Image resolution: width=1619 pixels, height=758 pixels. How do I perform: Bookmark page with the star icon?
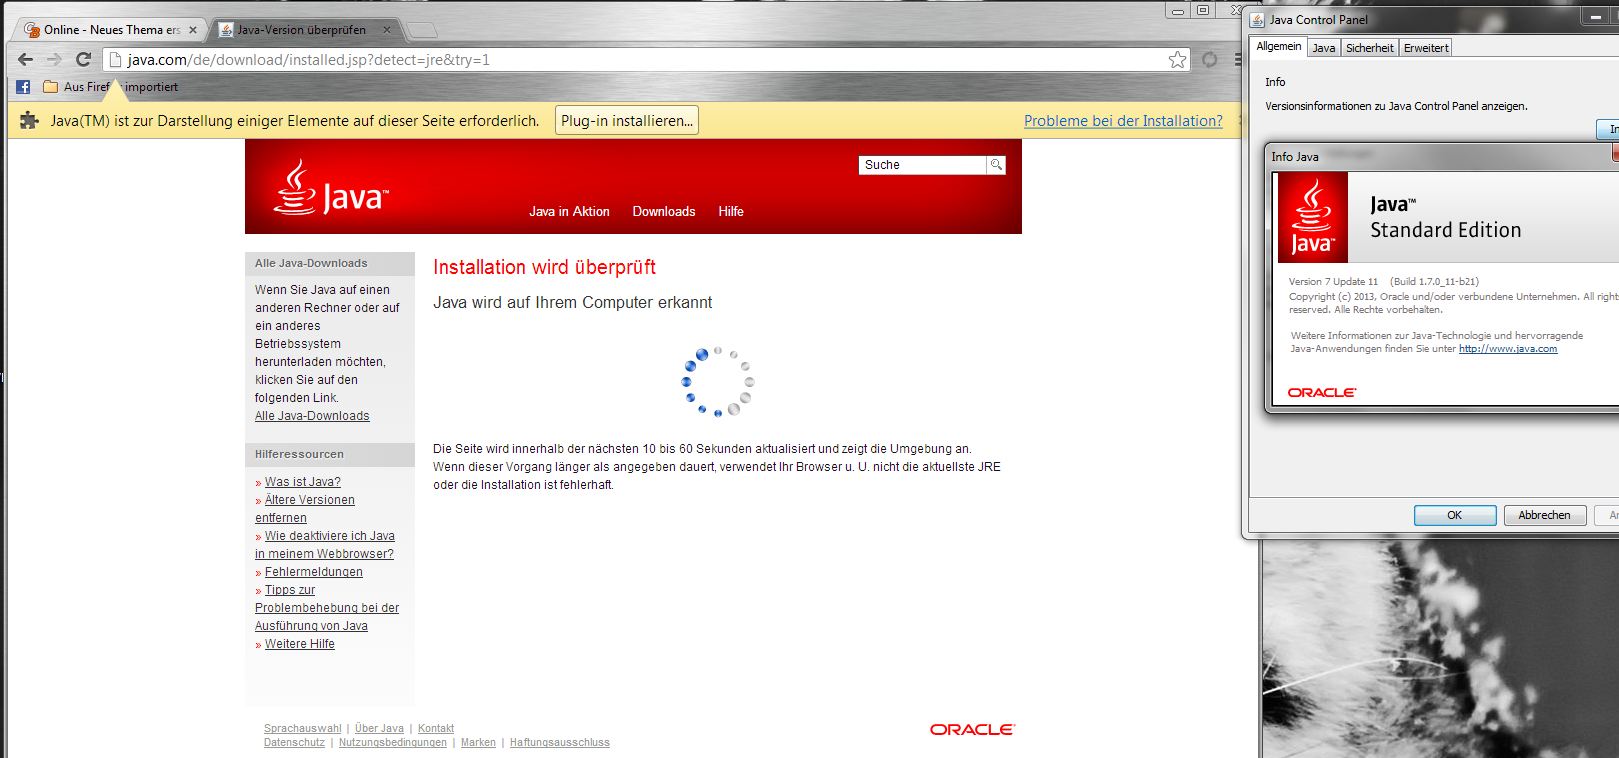pos(1178,60)
